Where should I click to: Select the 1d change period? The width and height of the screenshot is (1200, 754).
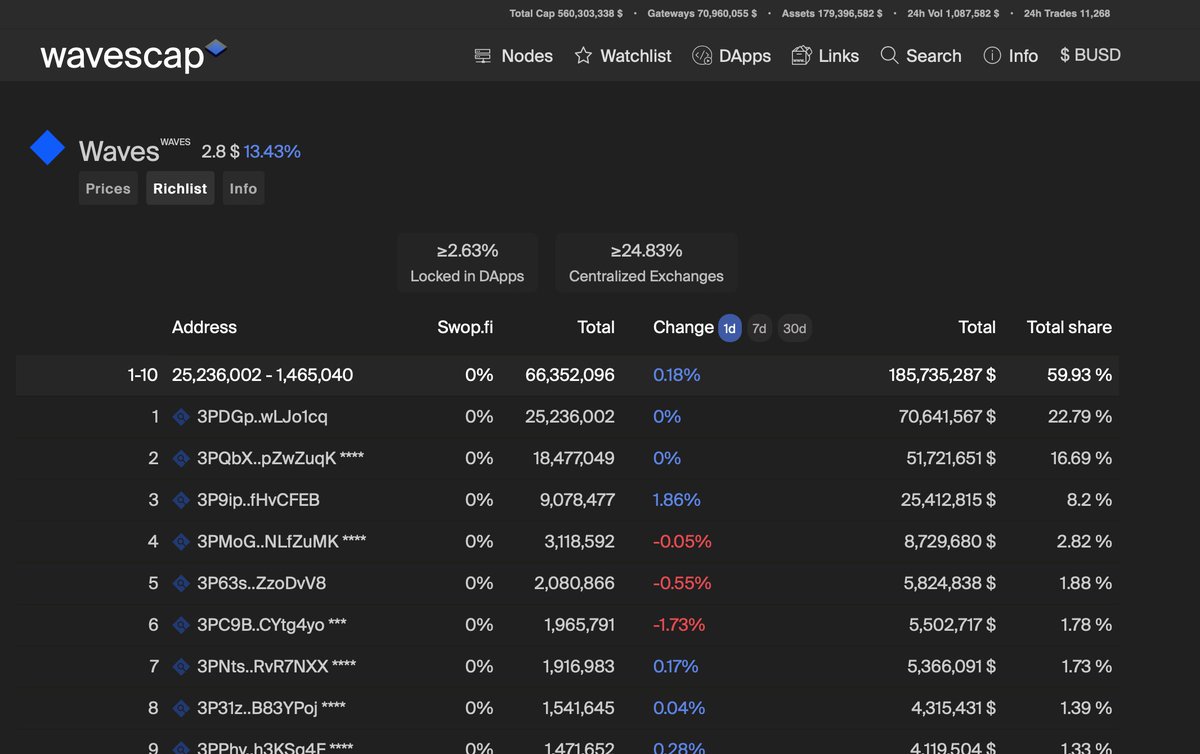pyautogui.click(x=730, y=328)
